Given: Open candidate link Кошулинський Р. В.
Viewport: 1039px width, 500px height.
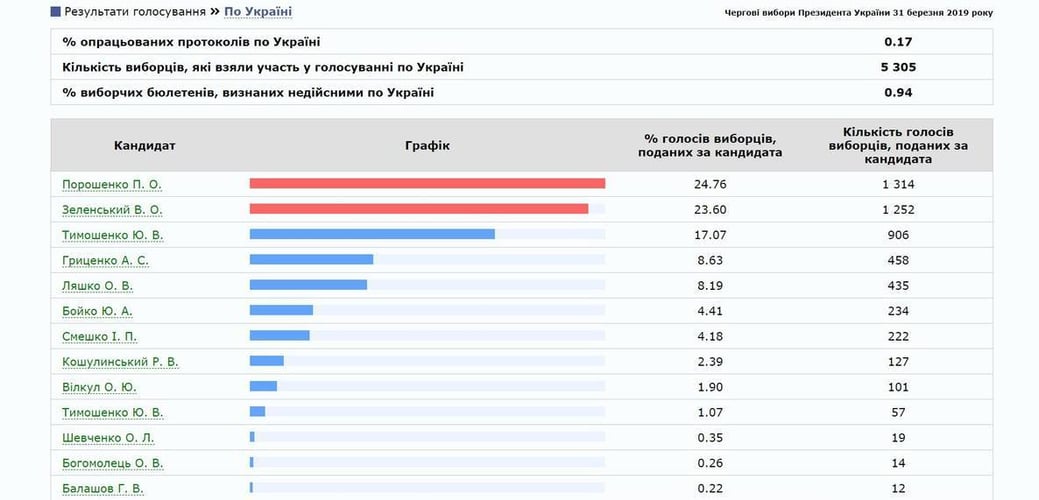Looking at the screenshot, I should (120, 361).
